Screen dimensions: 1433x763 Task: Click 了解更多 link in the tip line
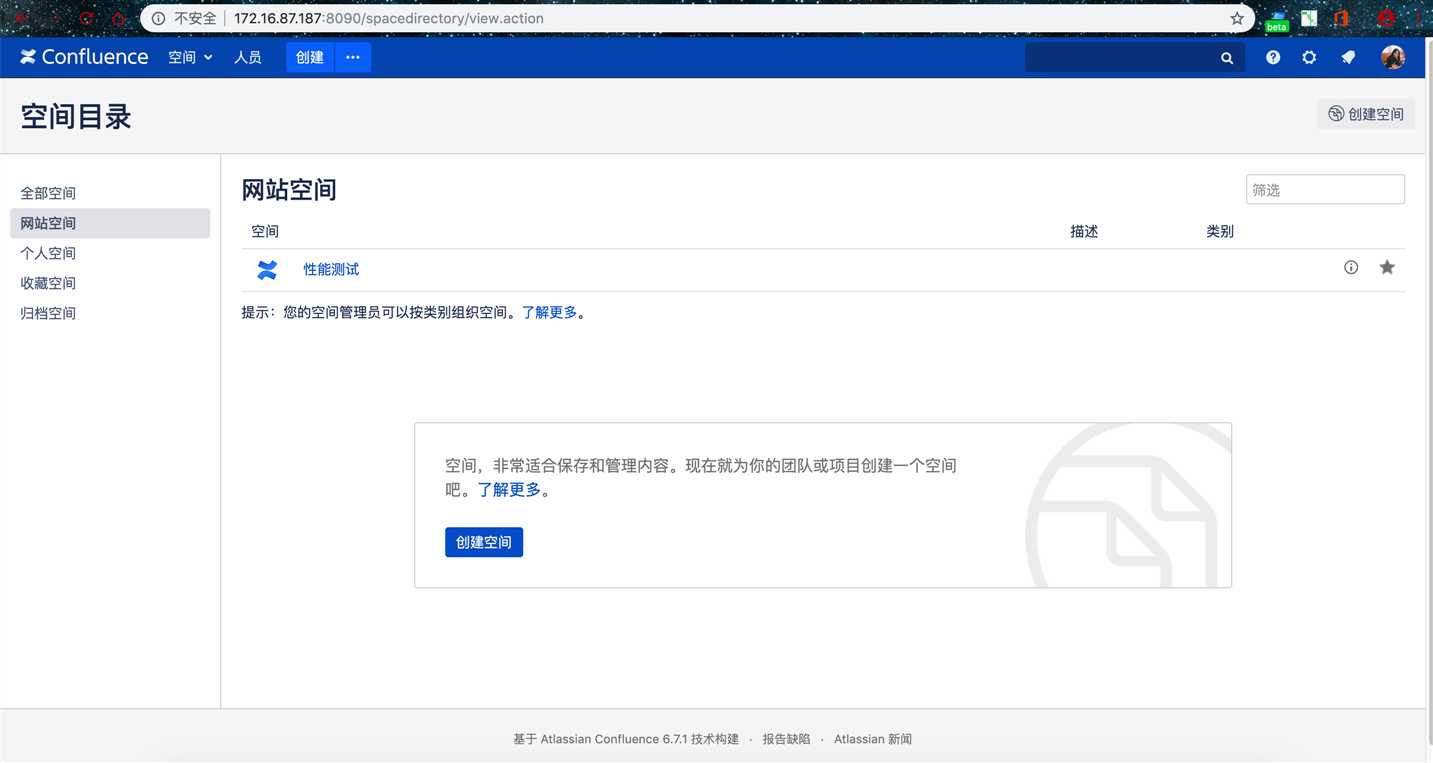549,312
